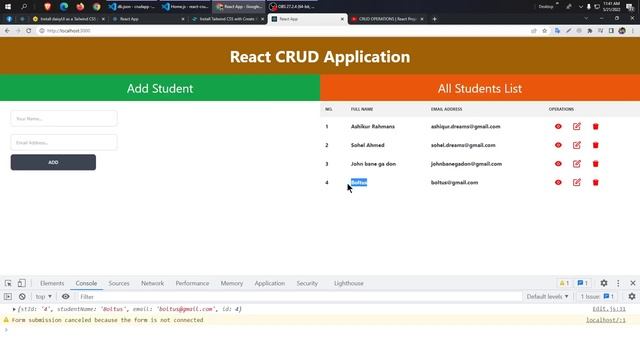Viewport: 640px width, 360px height.
Task: Clear the console
Action: pyautogui.click(x=22, y=297)
